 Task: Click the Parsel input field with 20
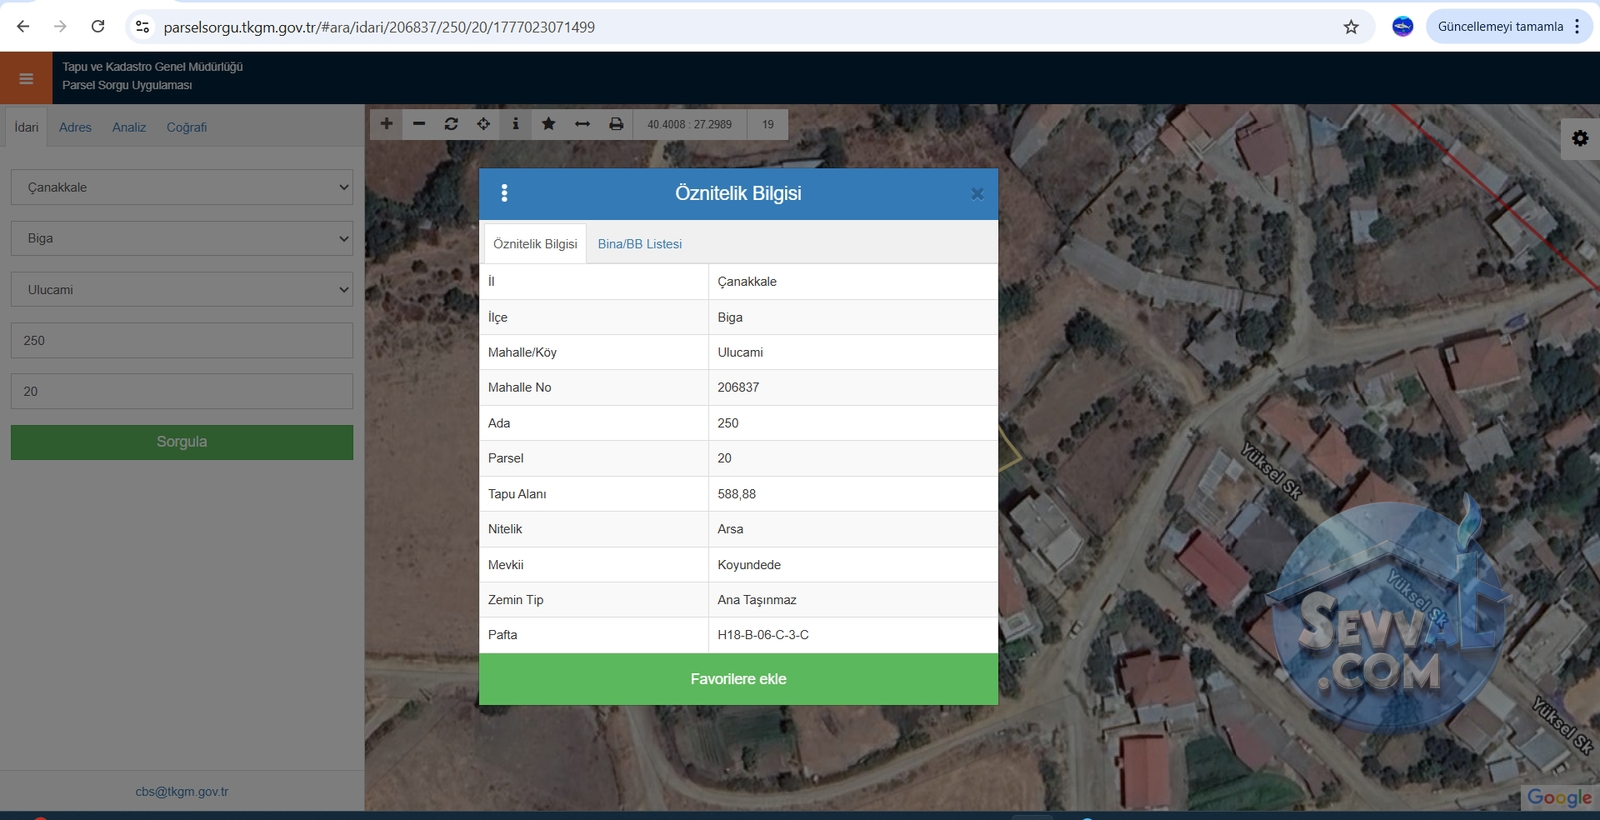point(182,391)
